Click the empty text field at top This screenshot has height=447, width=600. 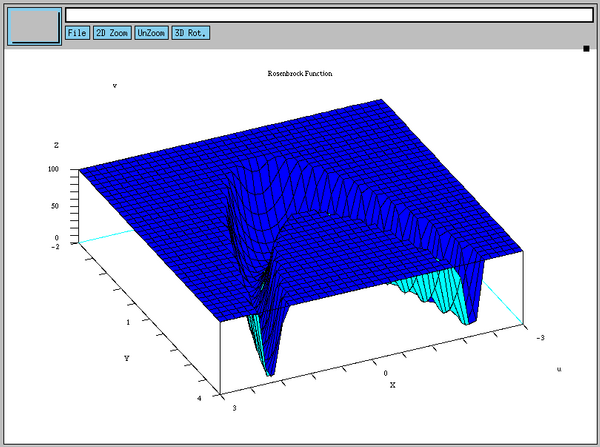click(328, 15)
